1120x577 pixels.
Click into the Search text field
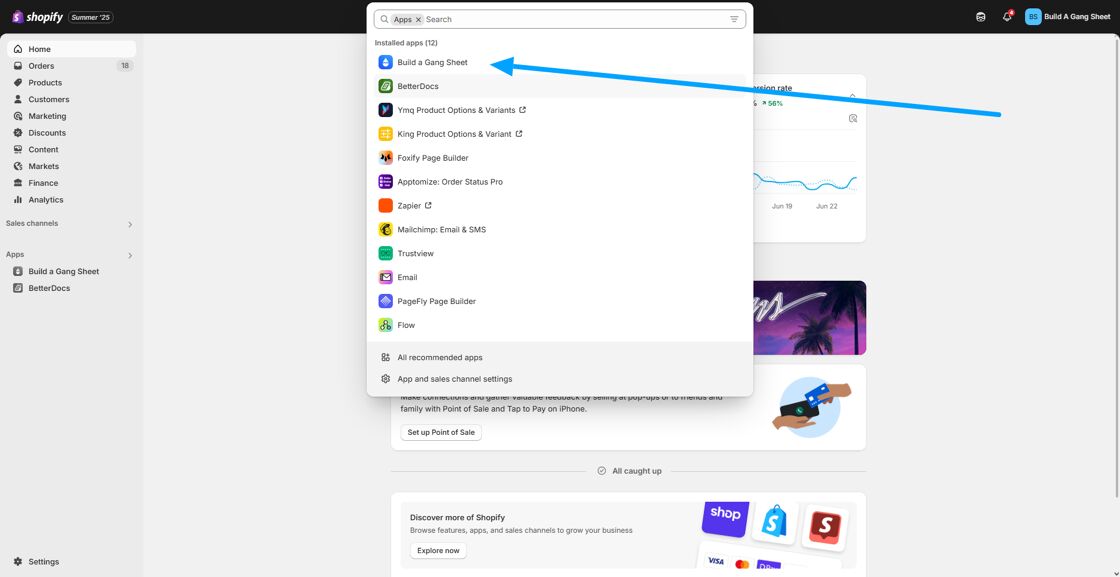click(x=575, y=19)
